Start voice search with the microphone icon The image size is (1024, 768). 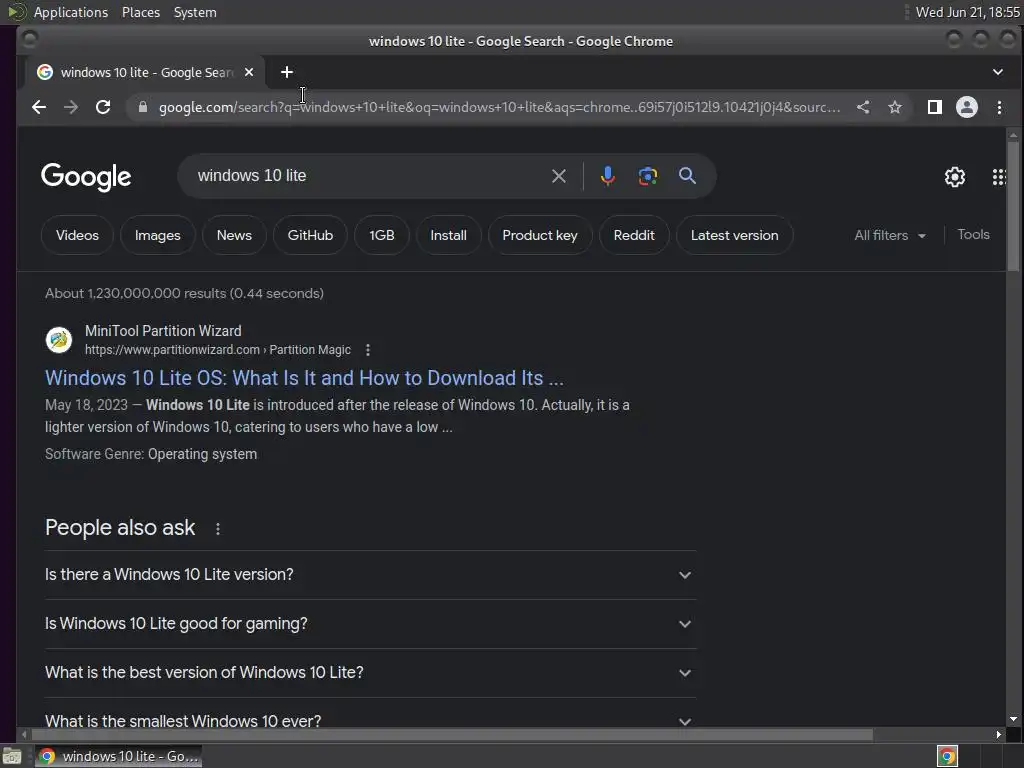coord(607,176)
